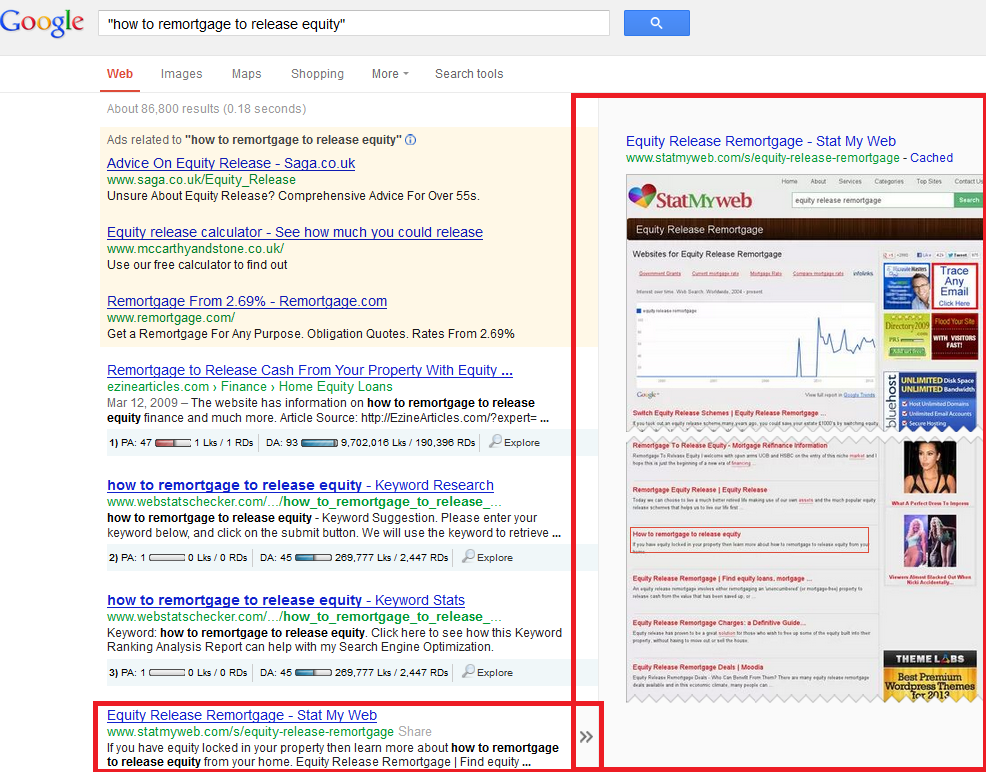Viewport: 986px width, 772px height.
Task: Click www.statmyweb.com URL in preview panel
Action: 763,158
